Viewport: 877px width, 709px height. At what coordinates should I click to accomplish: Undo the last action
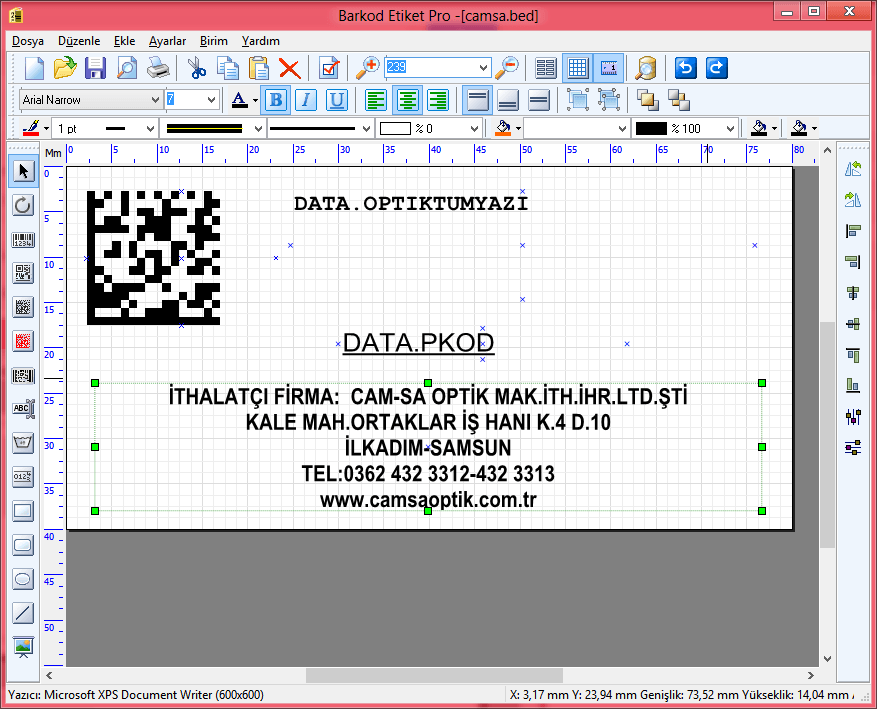(686, 68)
